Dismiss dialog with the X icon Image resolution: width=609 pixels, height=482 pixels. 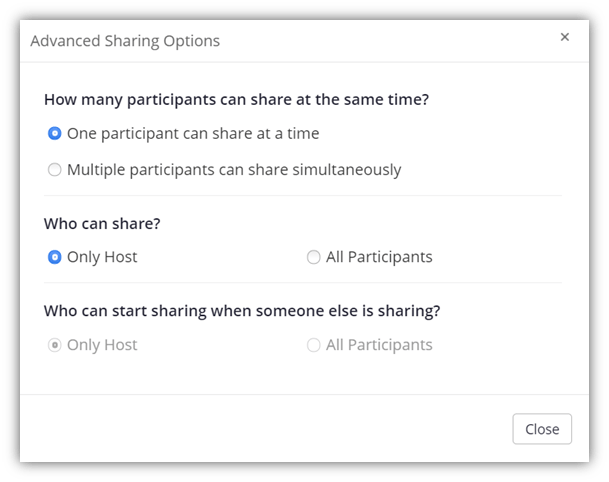[x=565, y=37]
